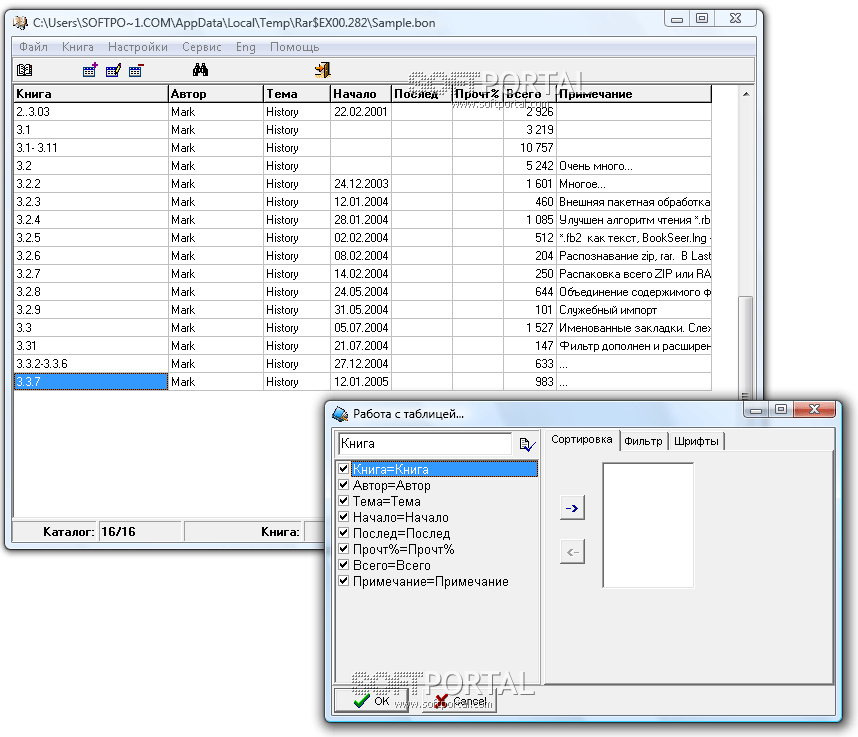This screenshot has height=737, width=858.
Task: Click the Начало column header
Action: (x=361, y=94)
